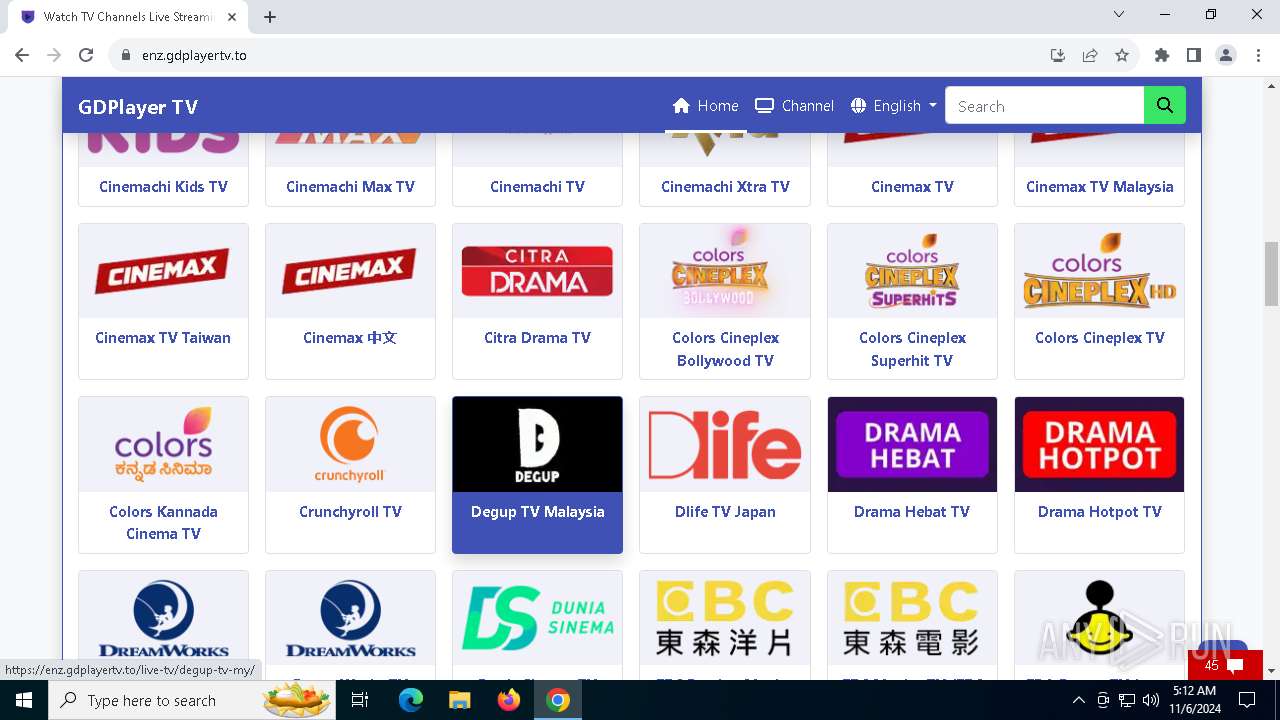Focus the Search input field
The width and height of the screenshot is (1280, 720).
point(1044,106)
